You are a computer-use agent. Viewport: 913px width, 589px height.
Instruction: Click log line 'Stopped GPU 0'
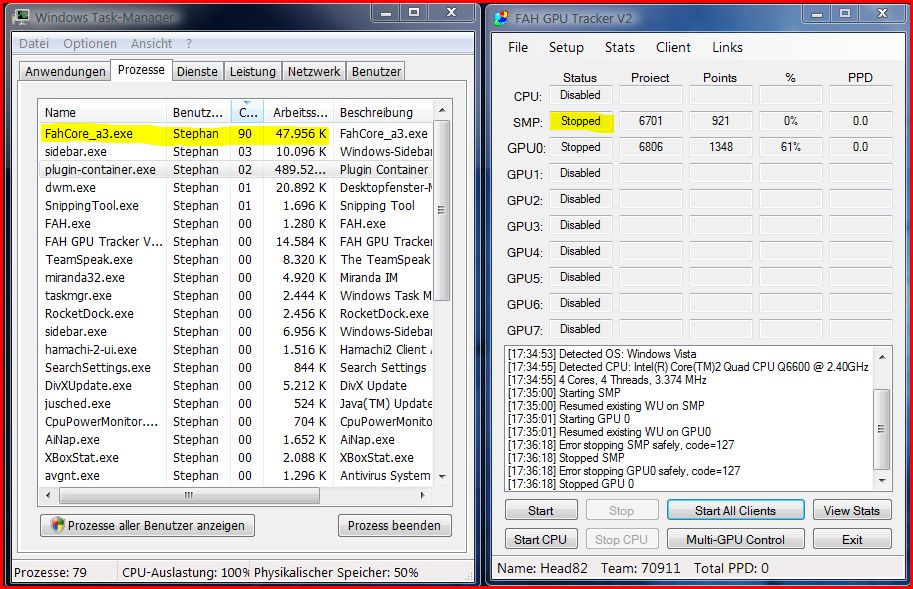(x=571, y=484)
